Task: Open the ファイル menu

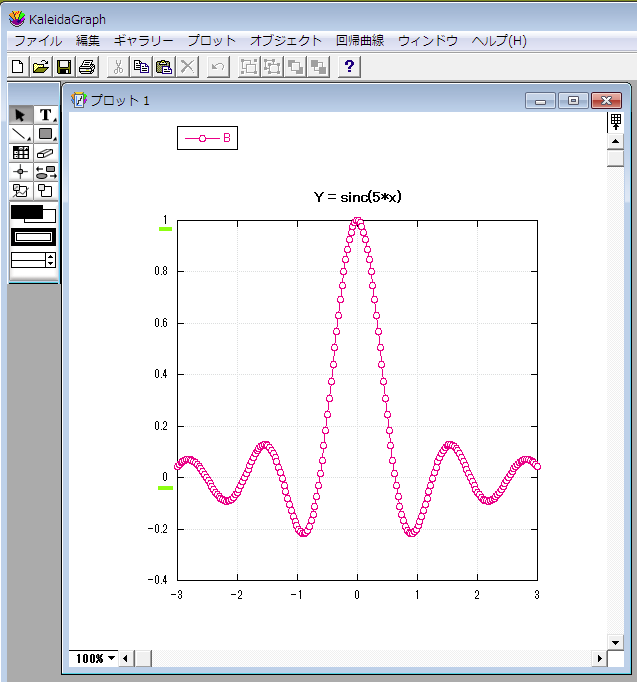Action: pos(38,41)
